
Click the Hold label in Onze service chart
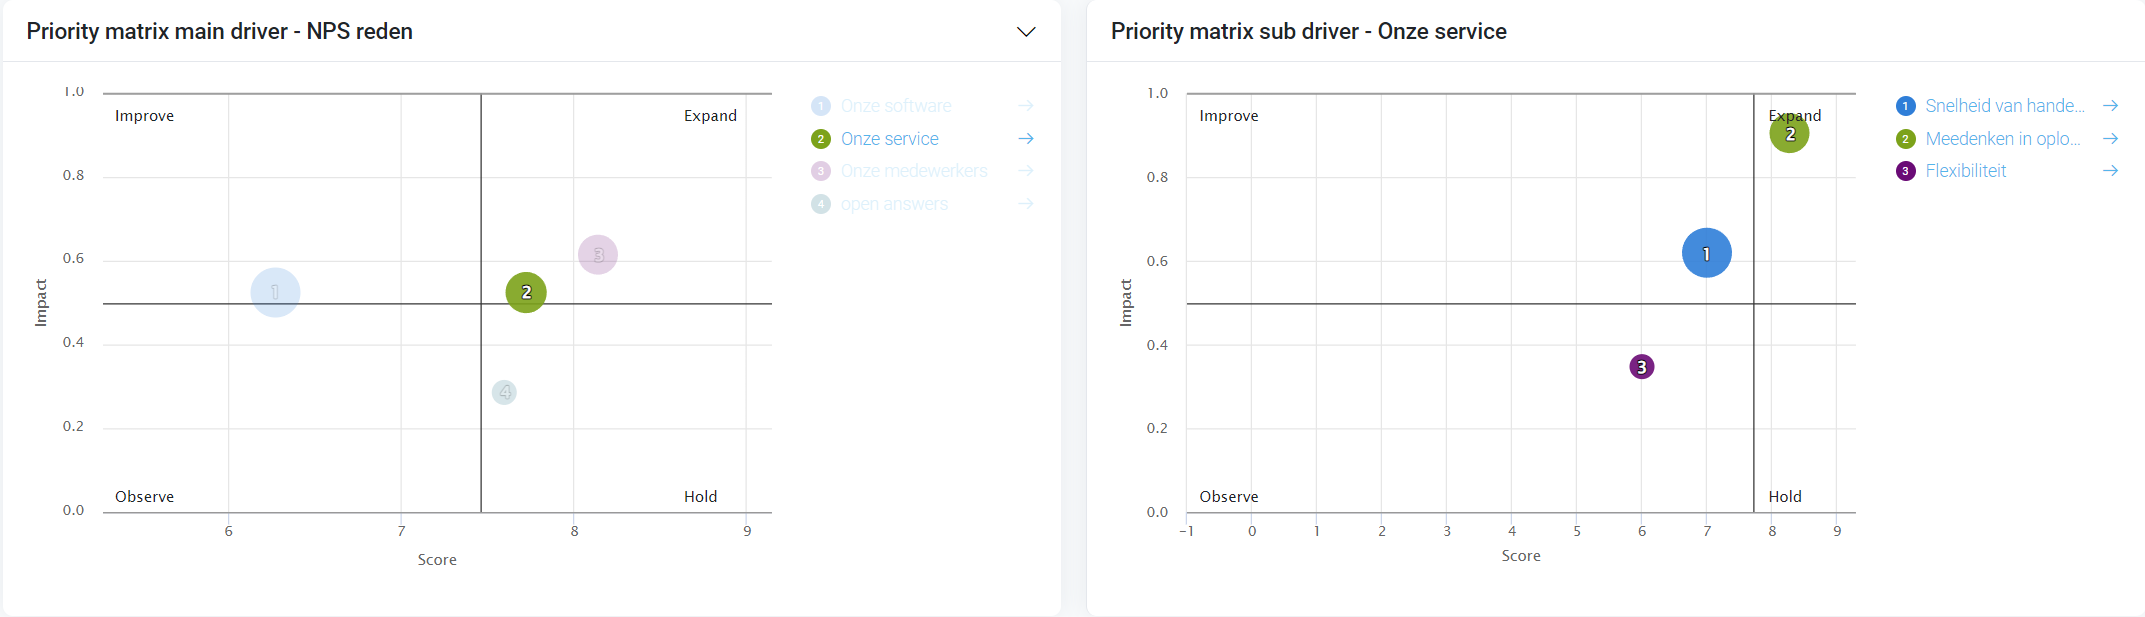coord(1785,497)
